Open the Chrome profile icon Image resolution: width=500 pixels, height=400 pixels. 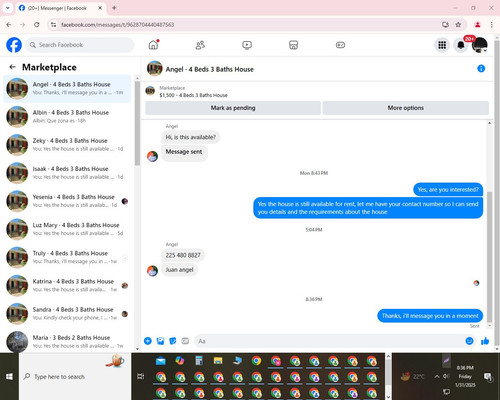pyautogui.click(x=477, y=25)
